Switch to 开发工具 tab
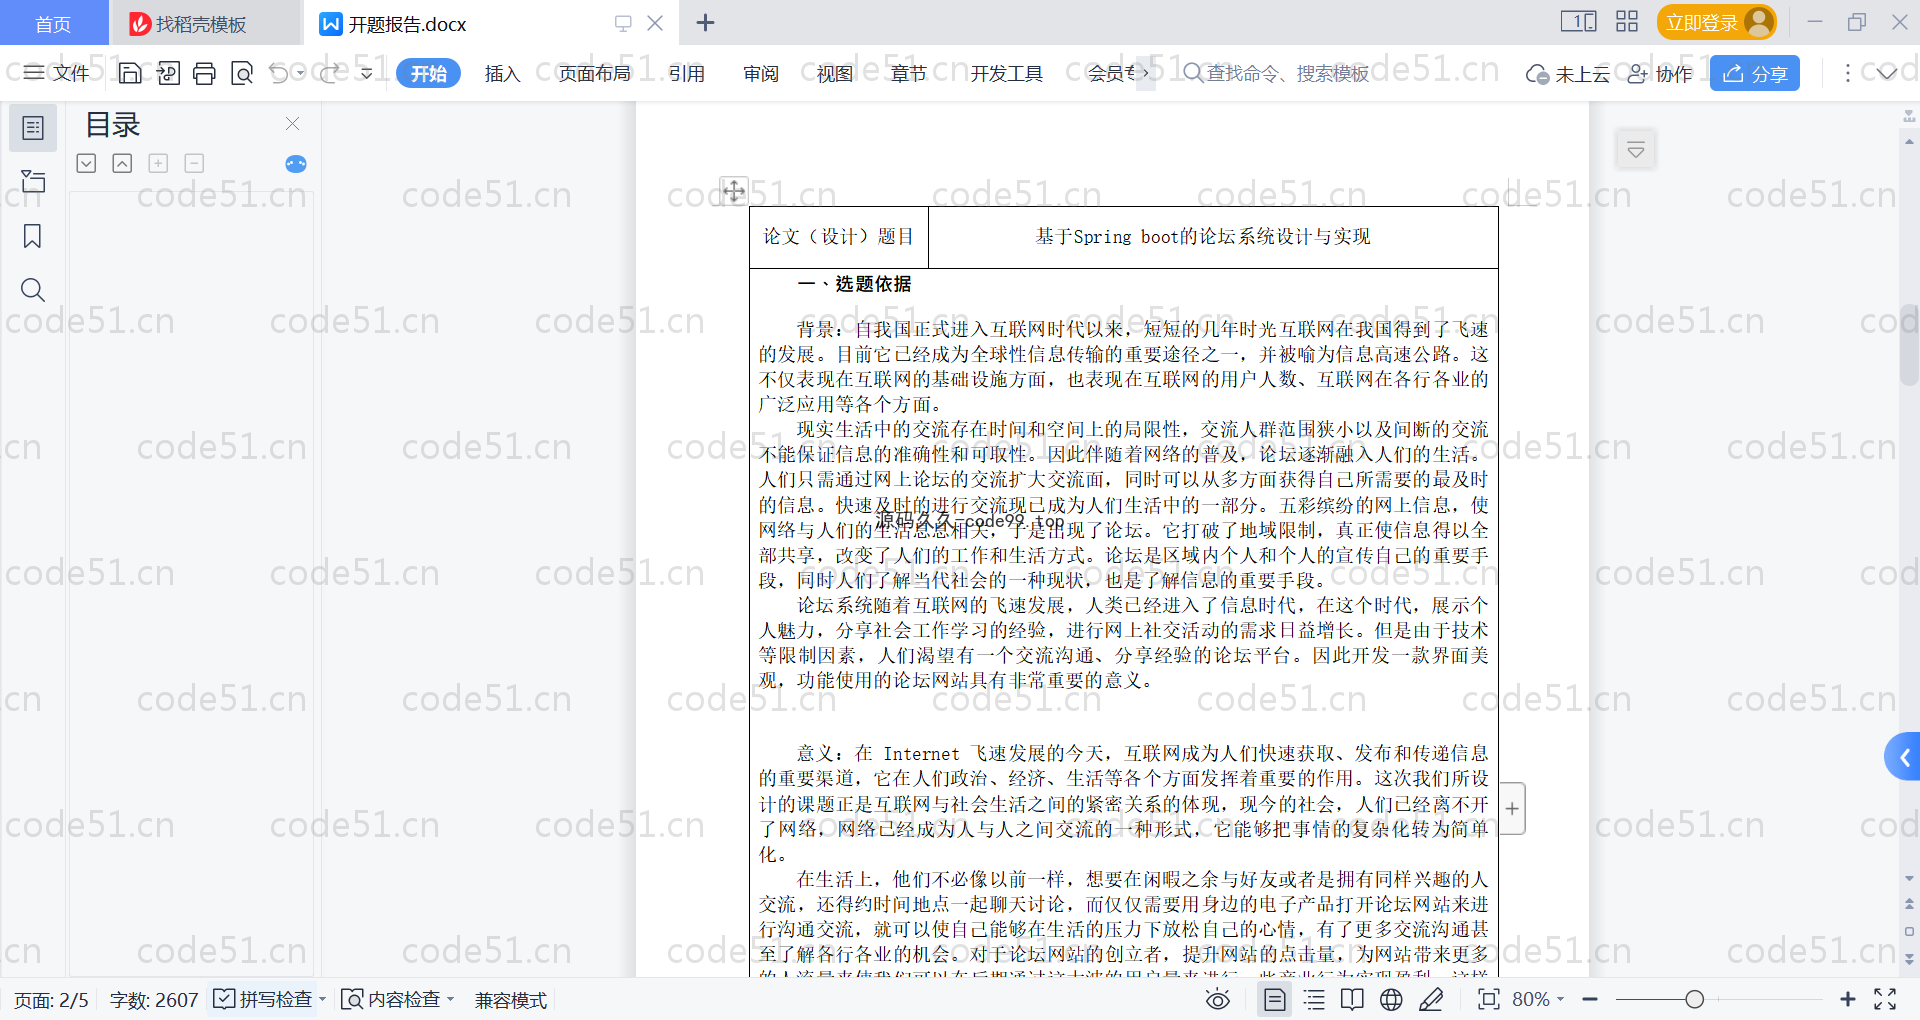1920x1020 pixels. (1006, 73)
